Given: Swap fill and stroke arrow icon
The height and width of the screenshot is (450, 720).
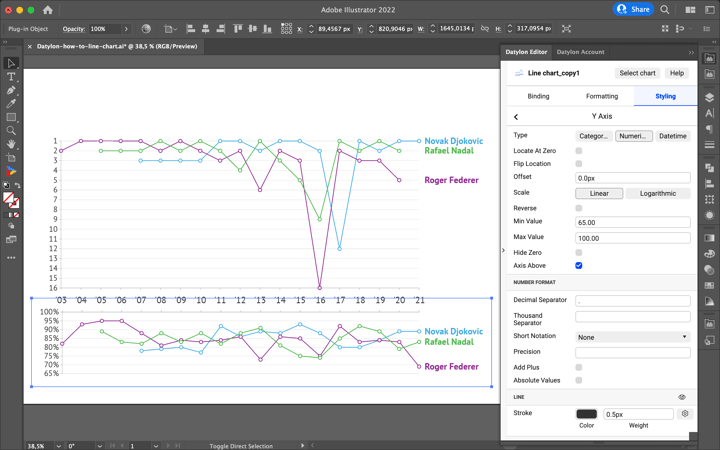Looking at the screenshot, I should (x=17, y=186).
